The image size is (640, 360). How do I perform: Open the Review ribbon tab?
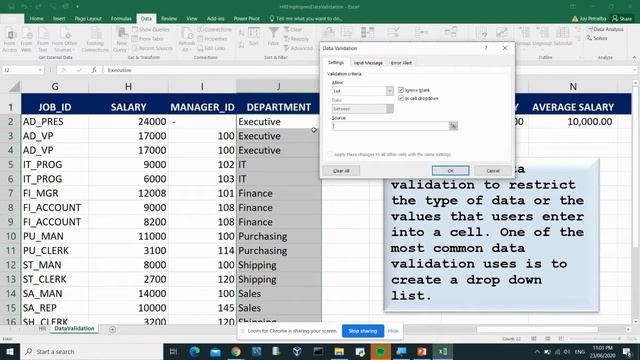tap(169, 18)
